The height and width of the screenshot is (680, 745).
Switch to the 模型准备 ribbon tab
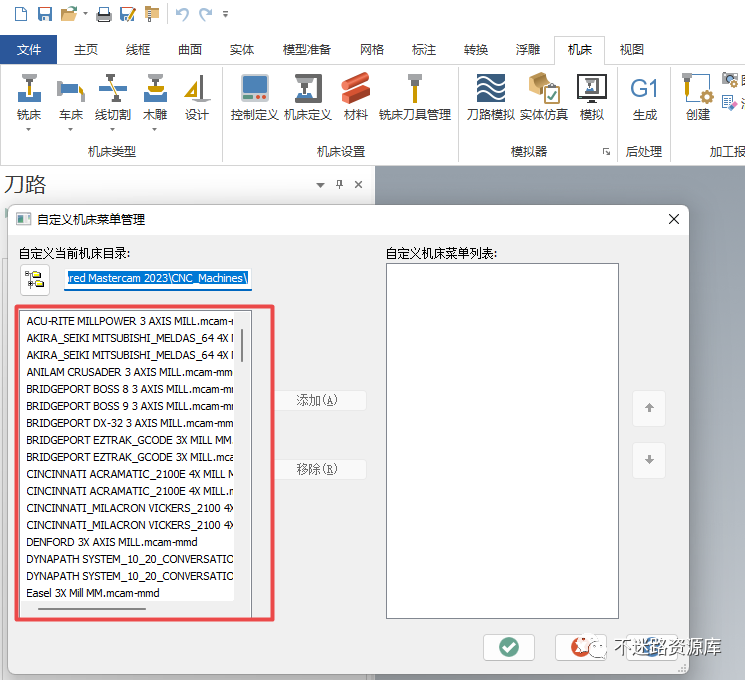pos(307,49)
